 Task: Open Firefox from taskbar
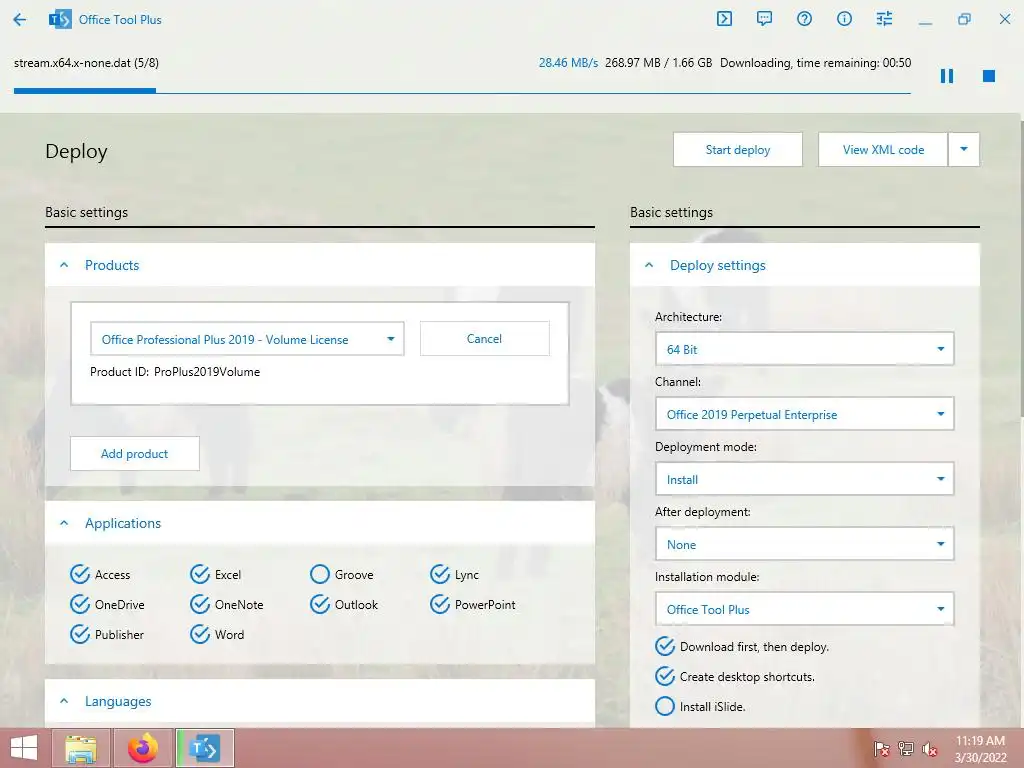(x=143, y=748)
